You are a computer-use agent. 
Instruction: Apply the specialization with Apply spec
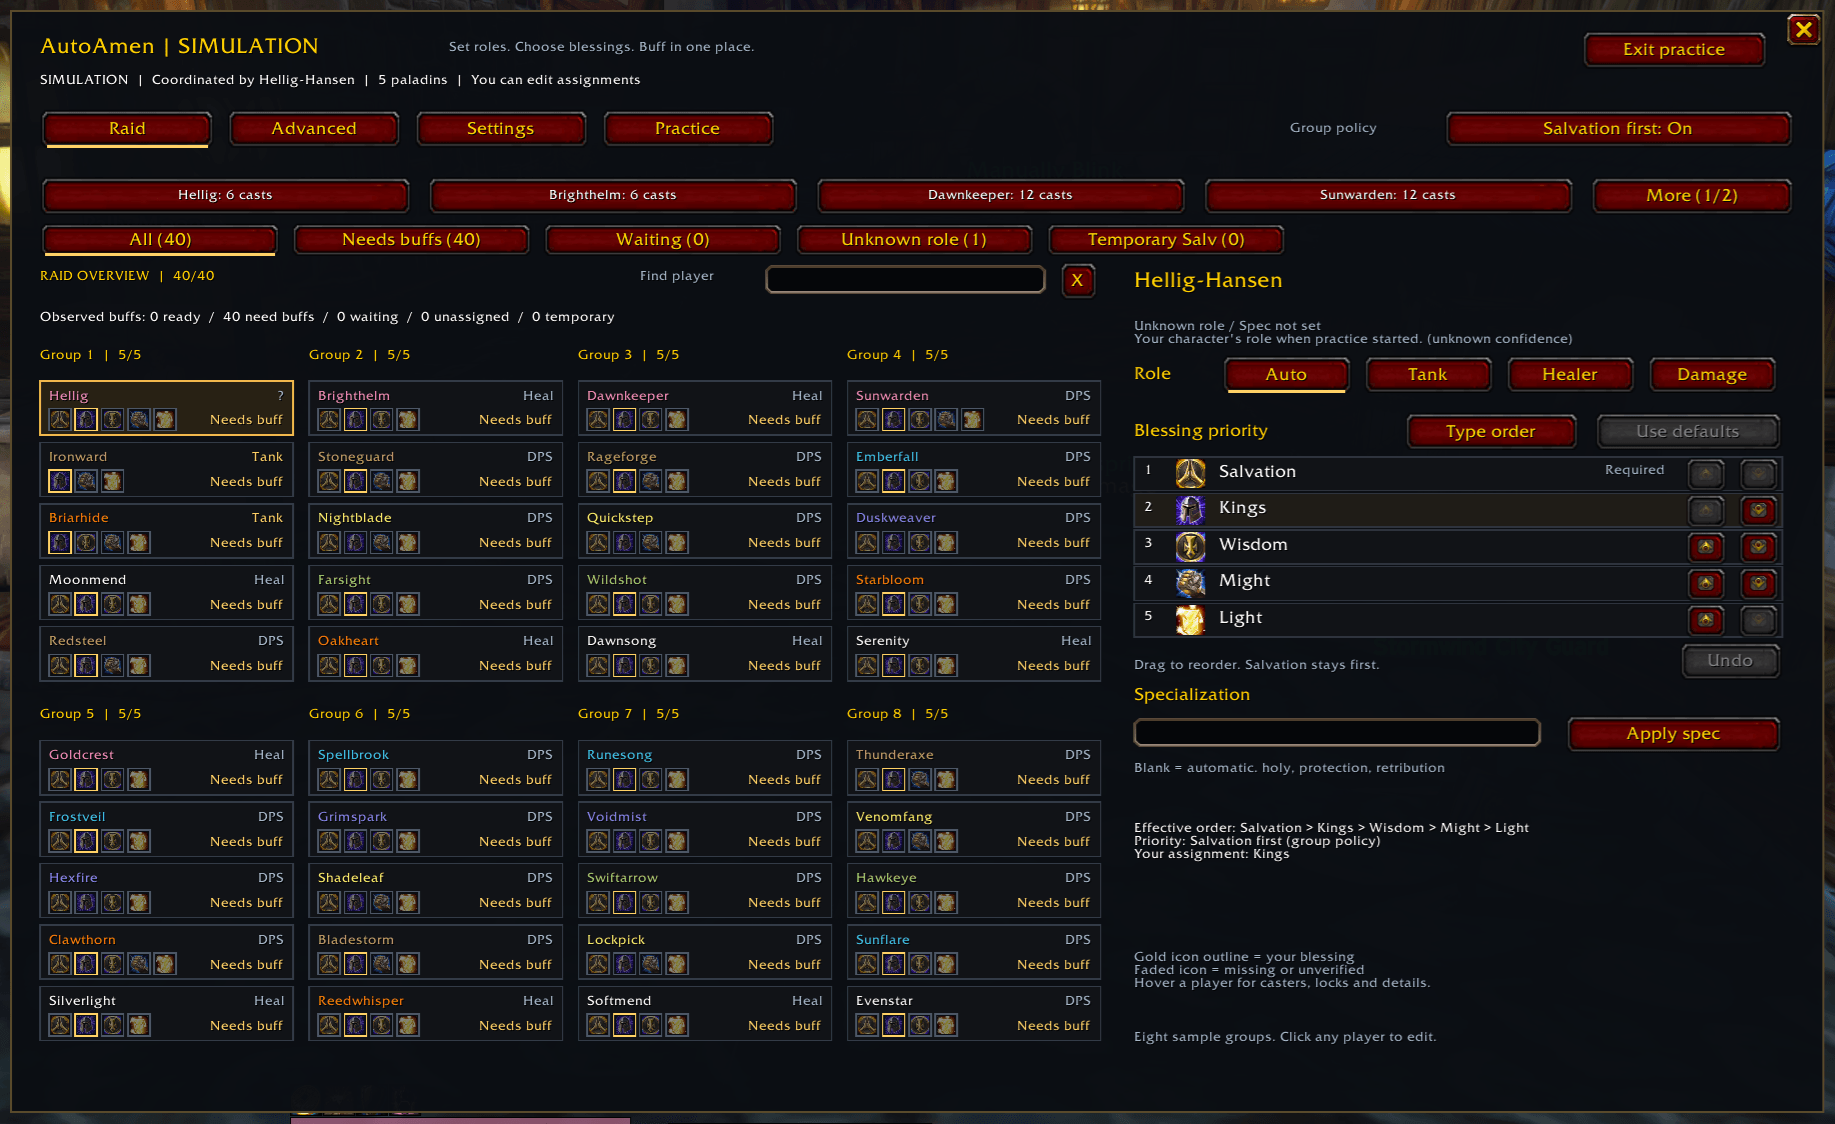[x=1673, y=734]
